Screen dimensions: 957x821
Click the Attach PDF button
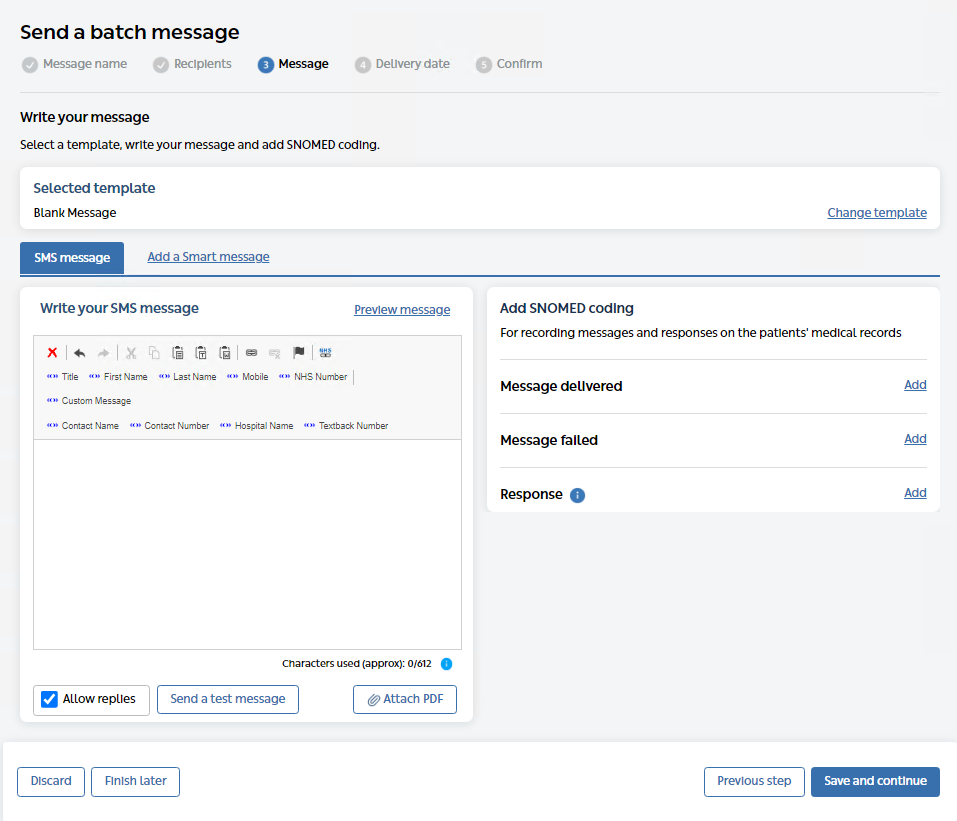click(405, 700)
